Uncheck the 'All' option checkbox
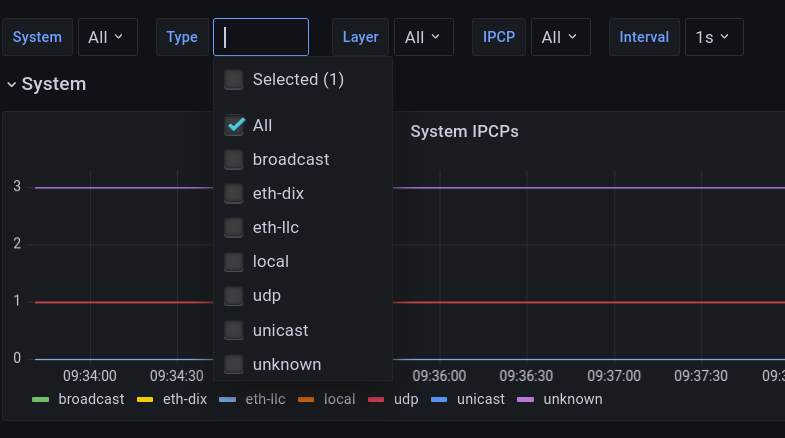 tap(234, 126)
